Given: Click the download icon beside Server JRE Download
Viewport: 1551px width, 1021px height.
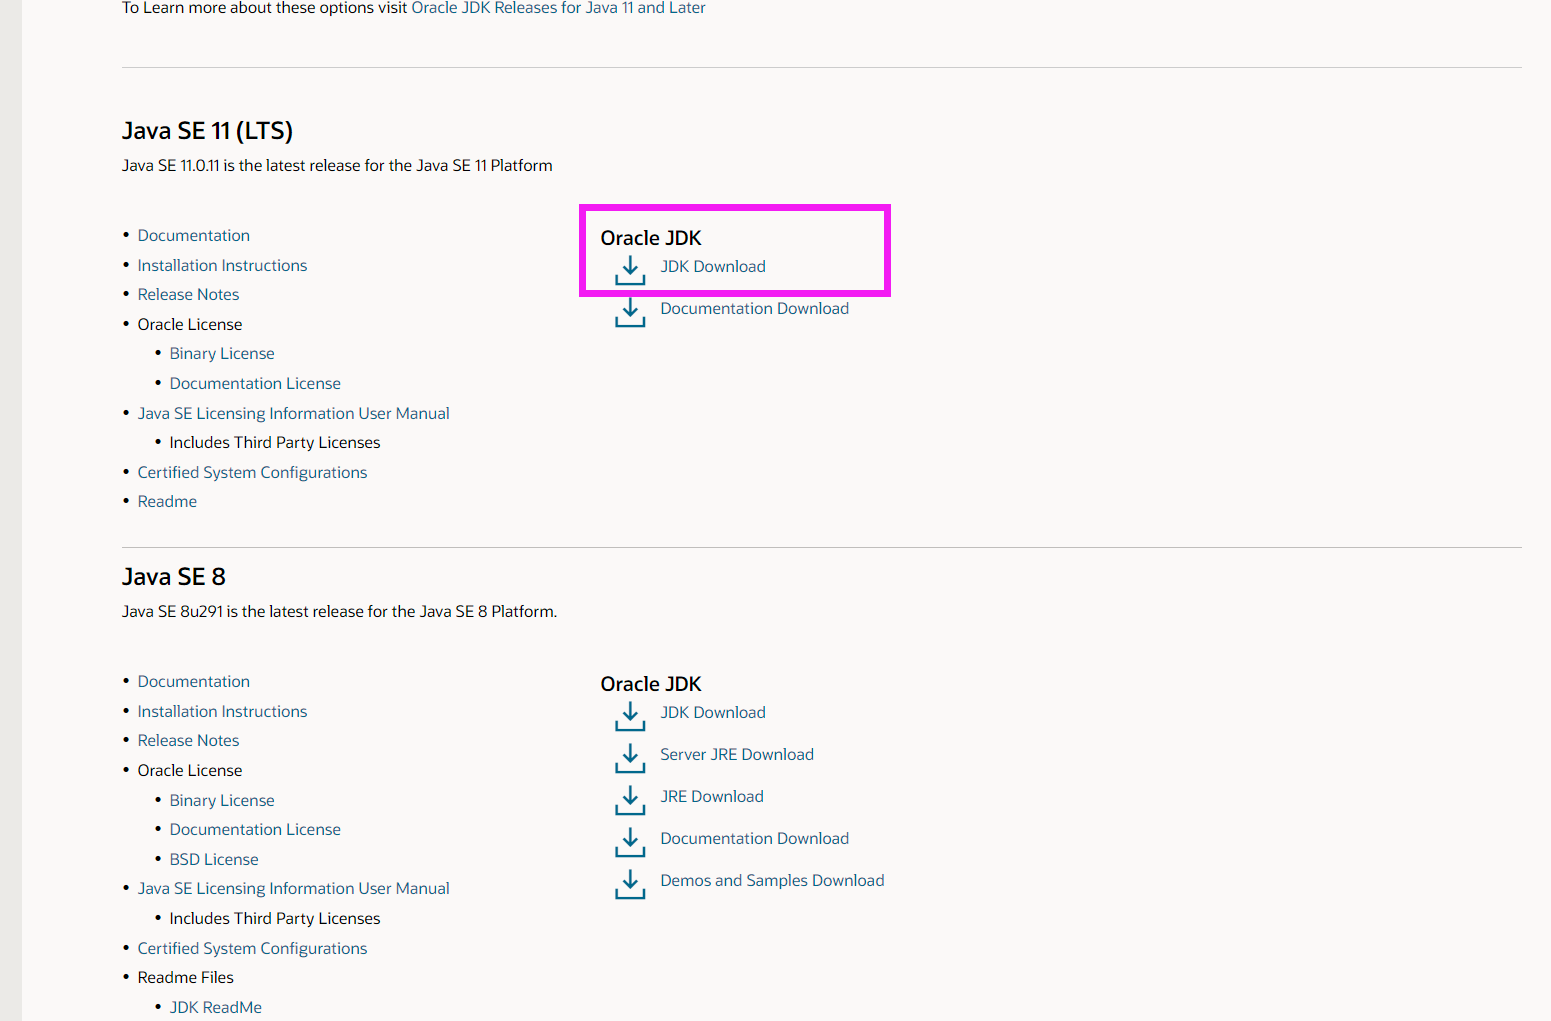Looking at the screenshot, I should [x=630, y=758].
